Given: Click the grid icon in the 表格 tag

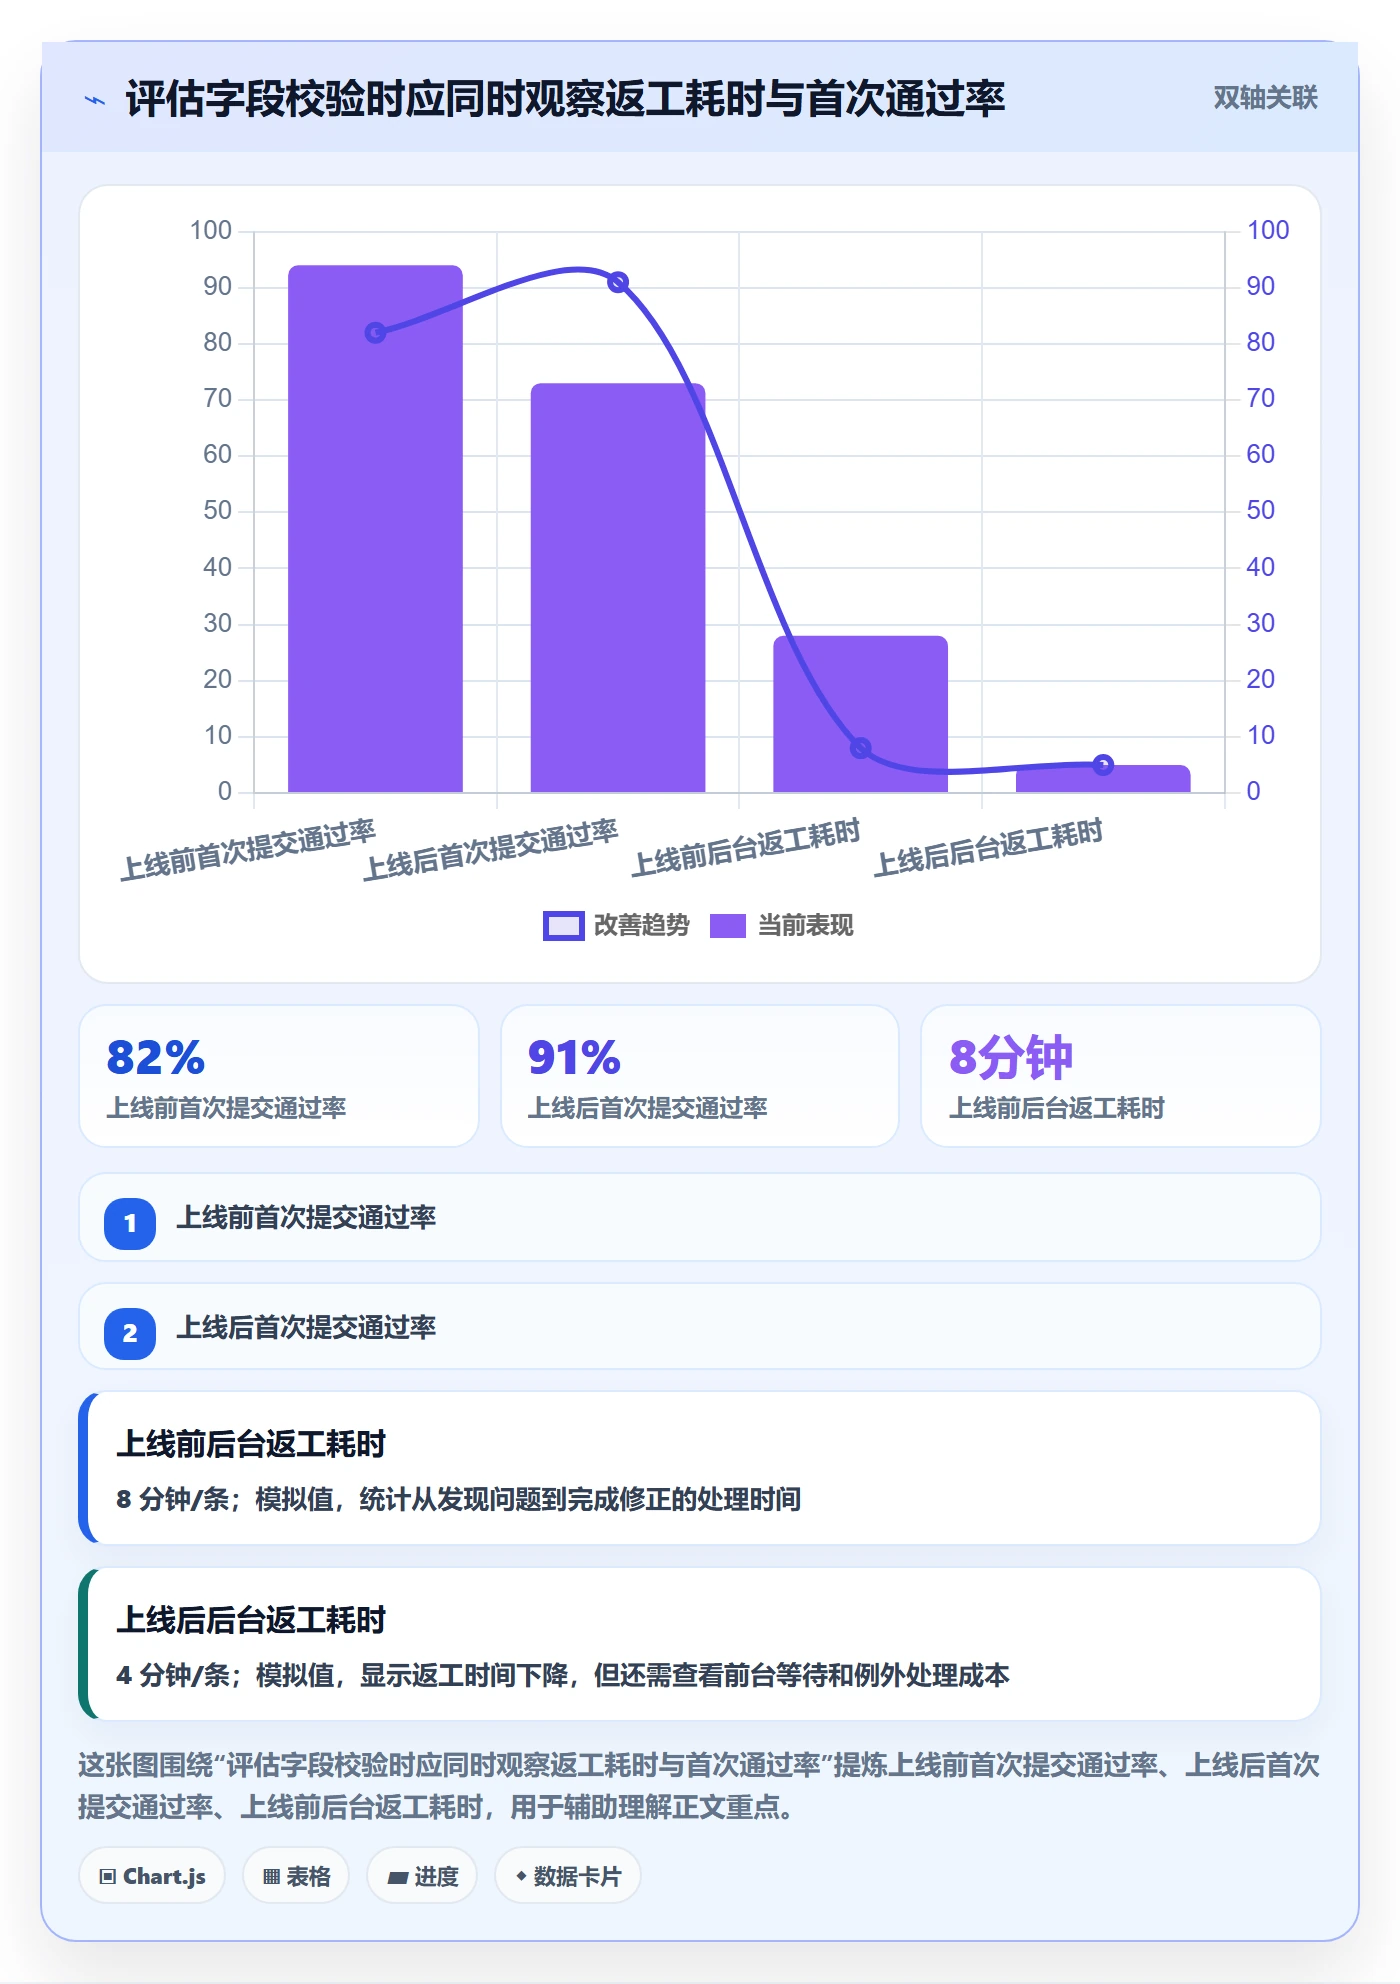Looking at the screenshot, I should click(271, 1877).
